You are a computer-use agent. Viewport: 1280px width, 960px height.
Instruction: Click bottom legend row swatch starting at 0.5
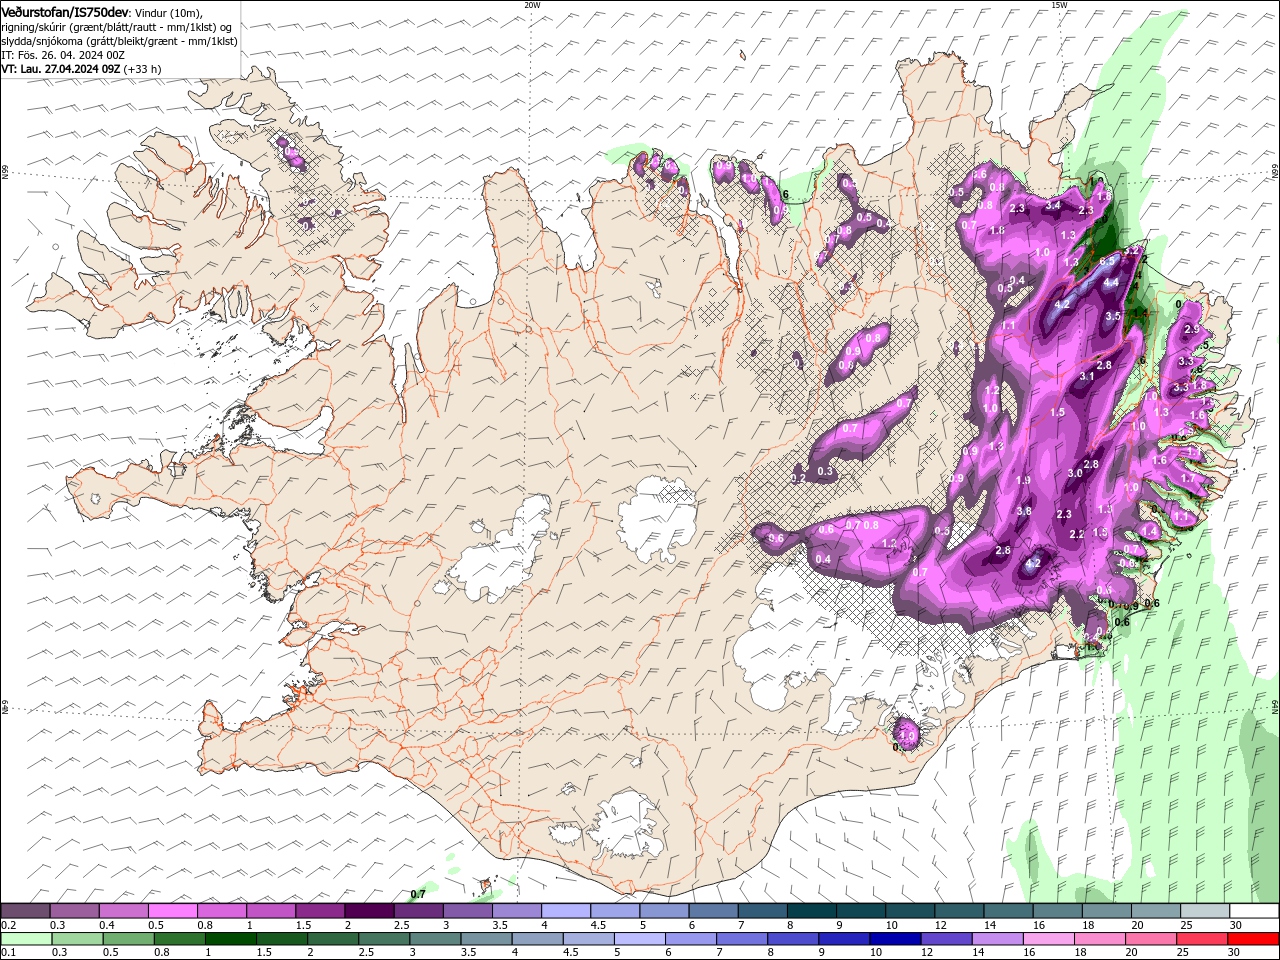pyautogui.click(x=129, y=939)
